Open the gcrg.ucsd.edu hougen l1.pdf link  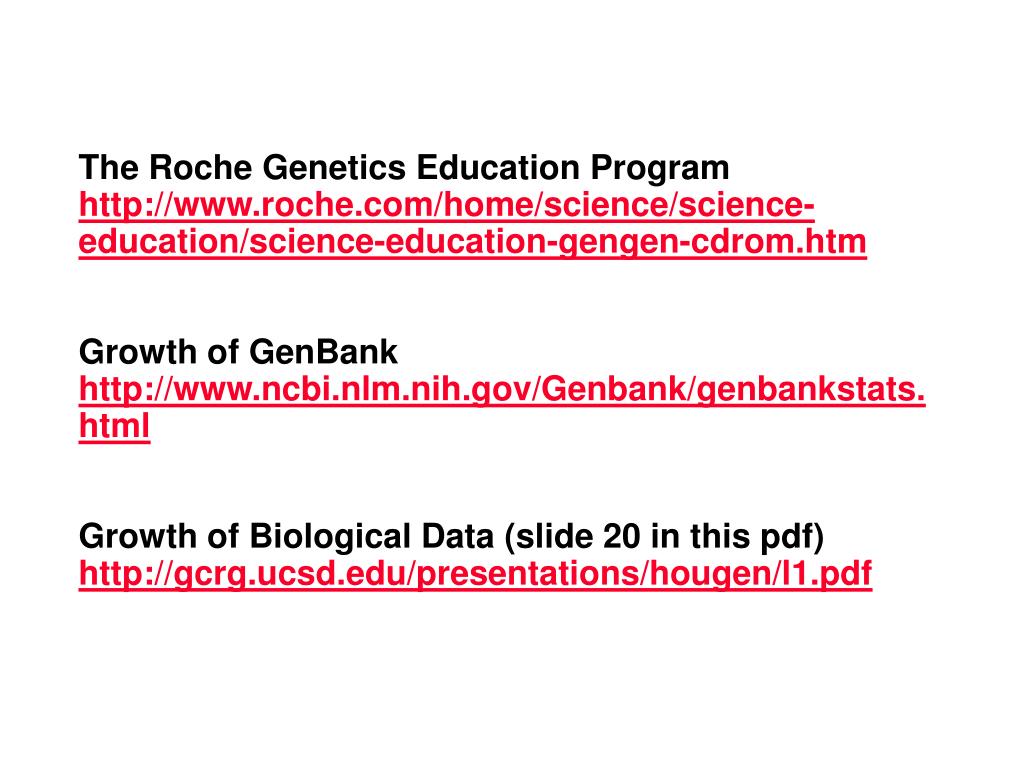pyautogui.click(x=475, y=574)
